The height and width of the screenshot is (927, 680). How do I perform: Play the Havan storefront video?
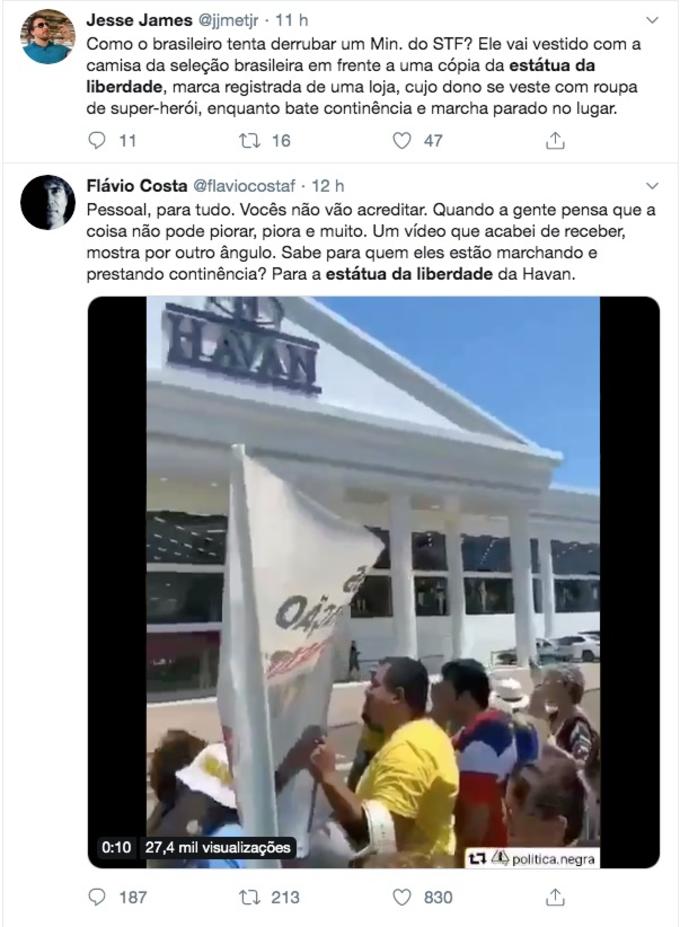pyautogui.click(x=374, y=582)
